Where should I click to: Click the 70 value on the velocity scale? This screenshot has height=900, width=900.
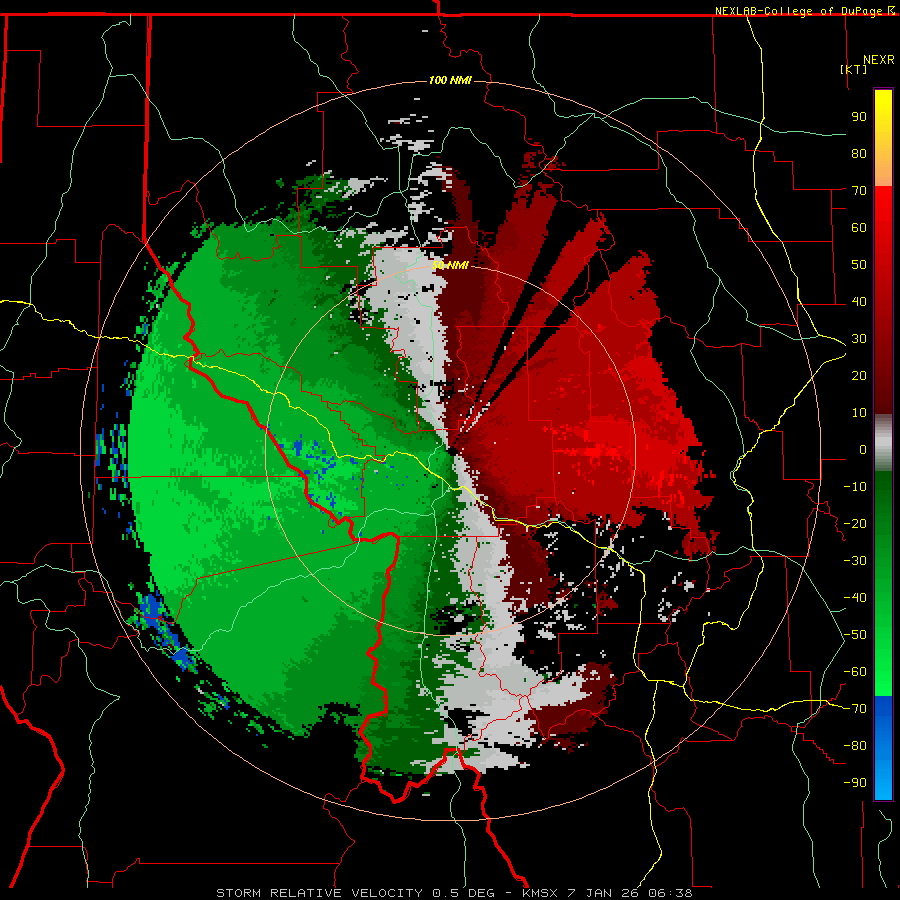point(859,191)
